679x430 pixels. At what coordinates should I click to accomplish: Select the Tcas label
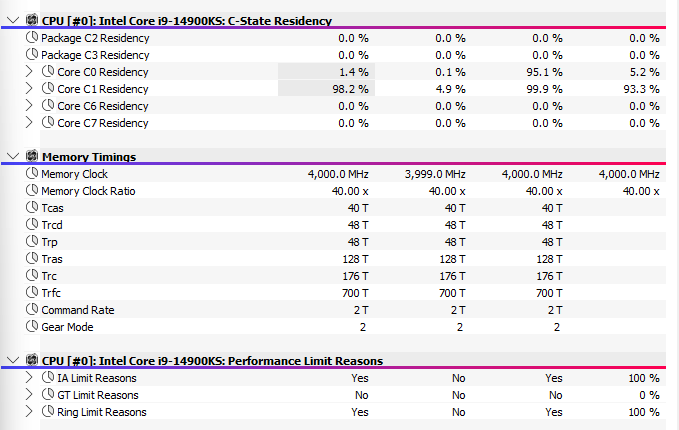(x=52, y=208)
